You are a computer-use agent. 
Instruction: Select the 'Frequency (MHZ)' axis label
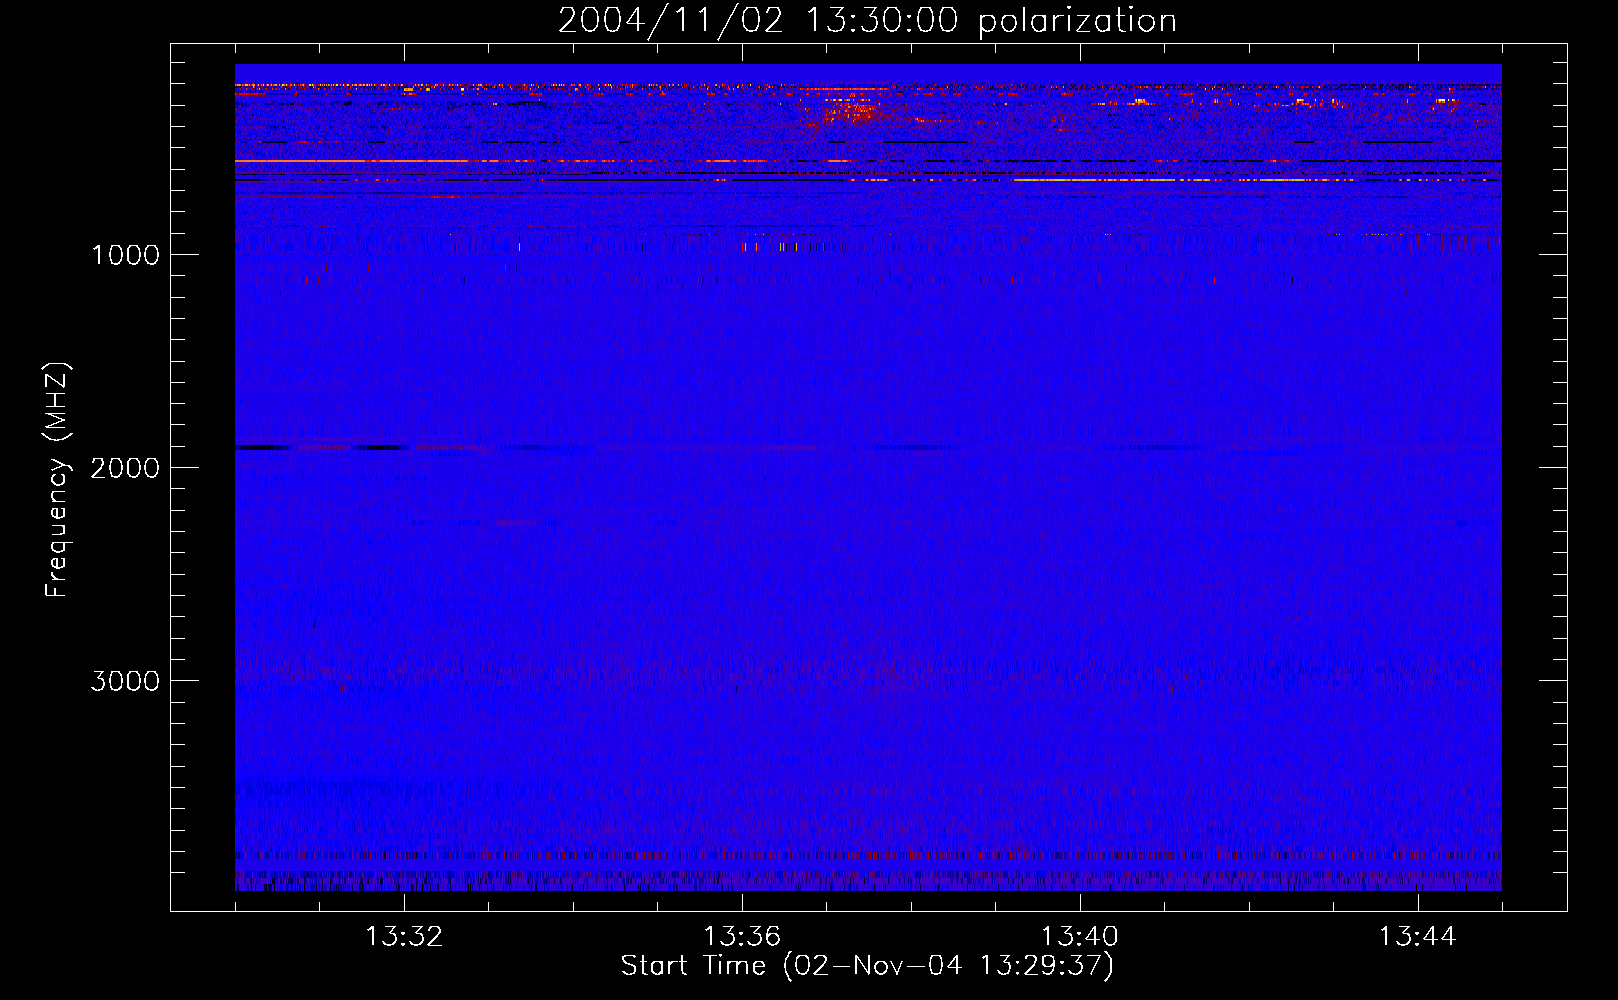pos(57,480)
